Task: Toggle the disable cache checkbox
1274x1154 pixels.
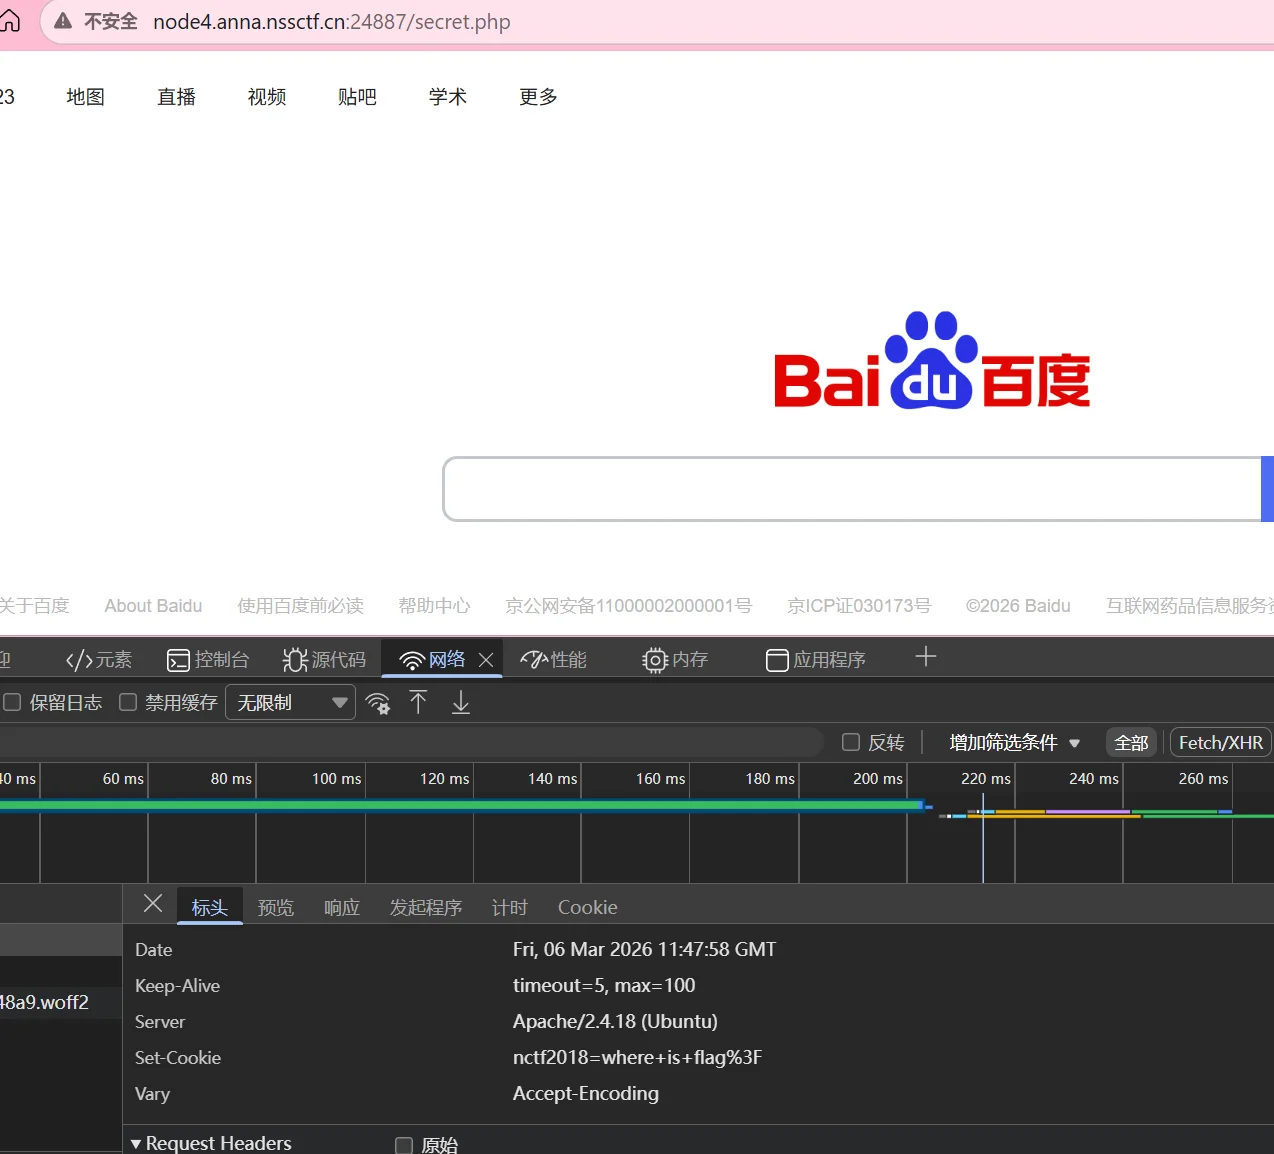Action: 128,703
